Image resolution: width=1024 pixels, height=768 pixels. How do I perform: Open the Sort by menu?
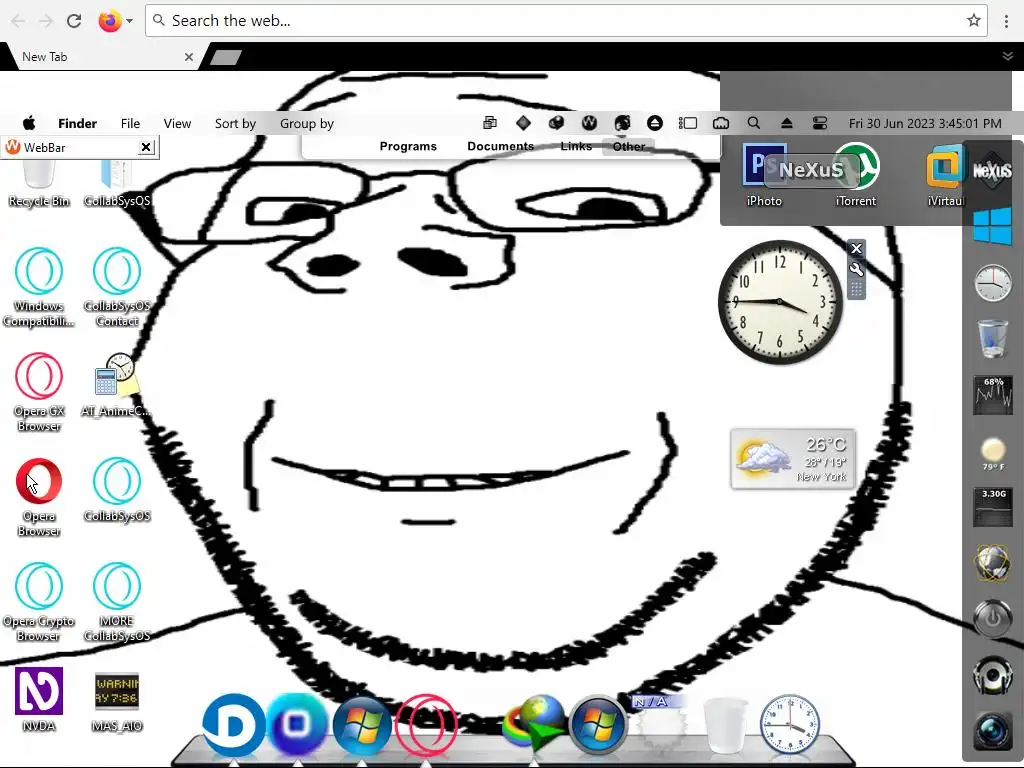pos(235,123)
